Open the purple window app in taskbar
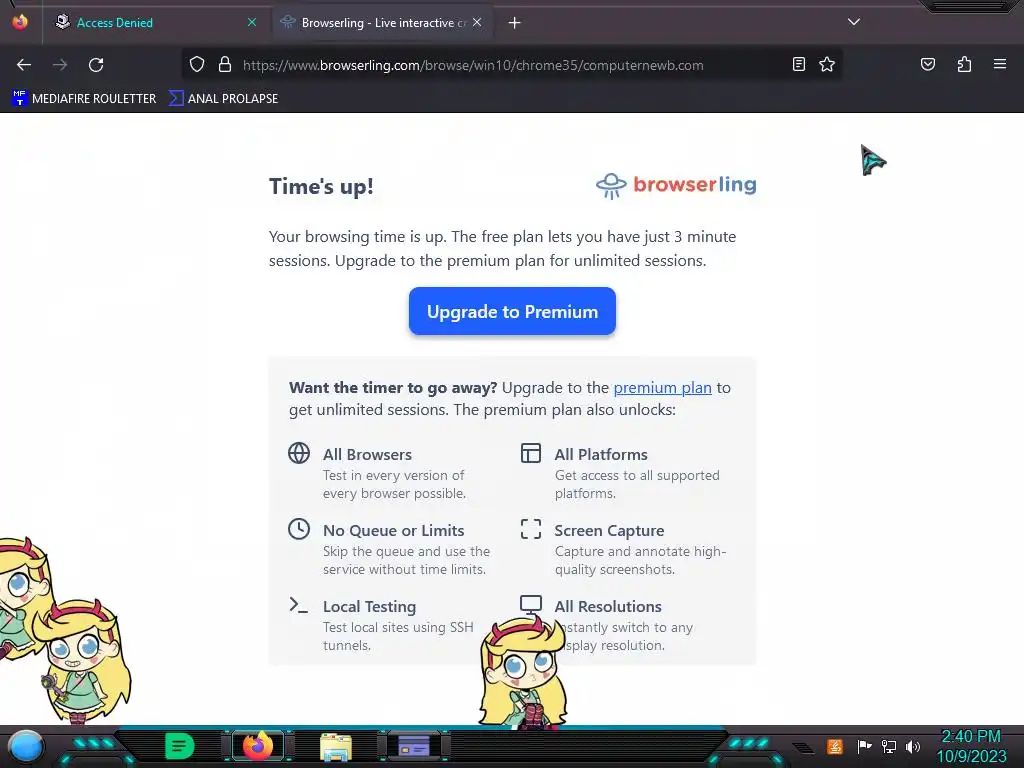The image size is (1024, 768). (x=414, y=746)
